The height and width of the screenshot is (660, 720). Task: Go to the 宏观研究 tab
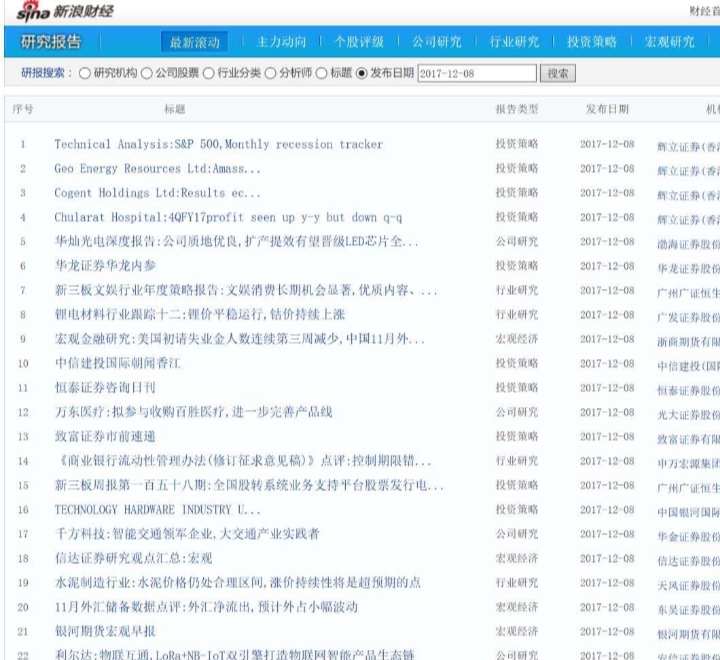670,42
